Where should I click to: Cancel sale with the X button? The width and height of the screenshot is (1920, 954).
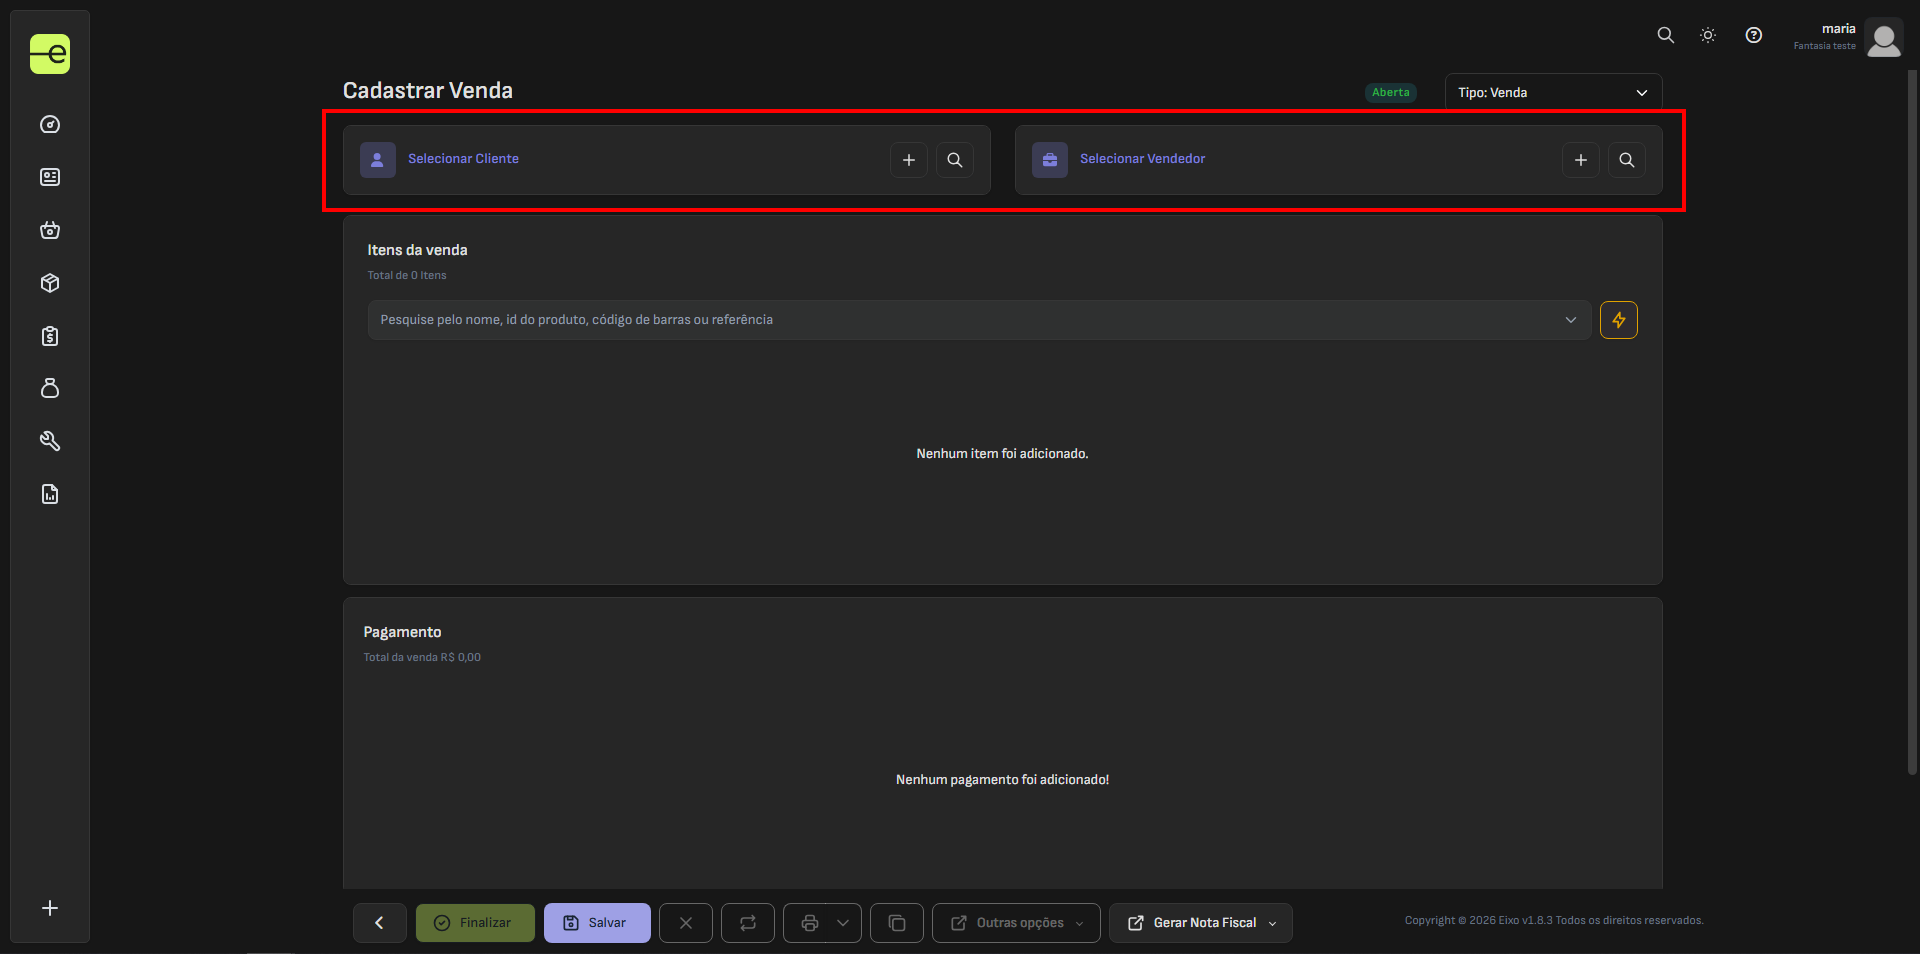(x=686, y=923)
